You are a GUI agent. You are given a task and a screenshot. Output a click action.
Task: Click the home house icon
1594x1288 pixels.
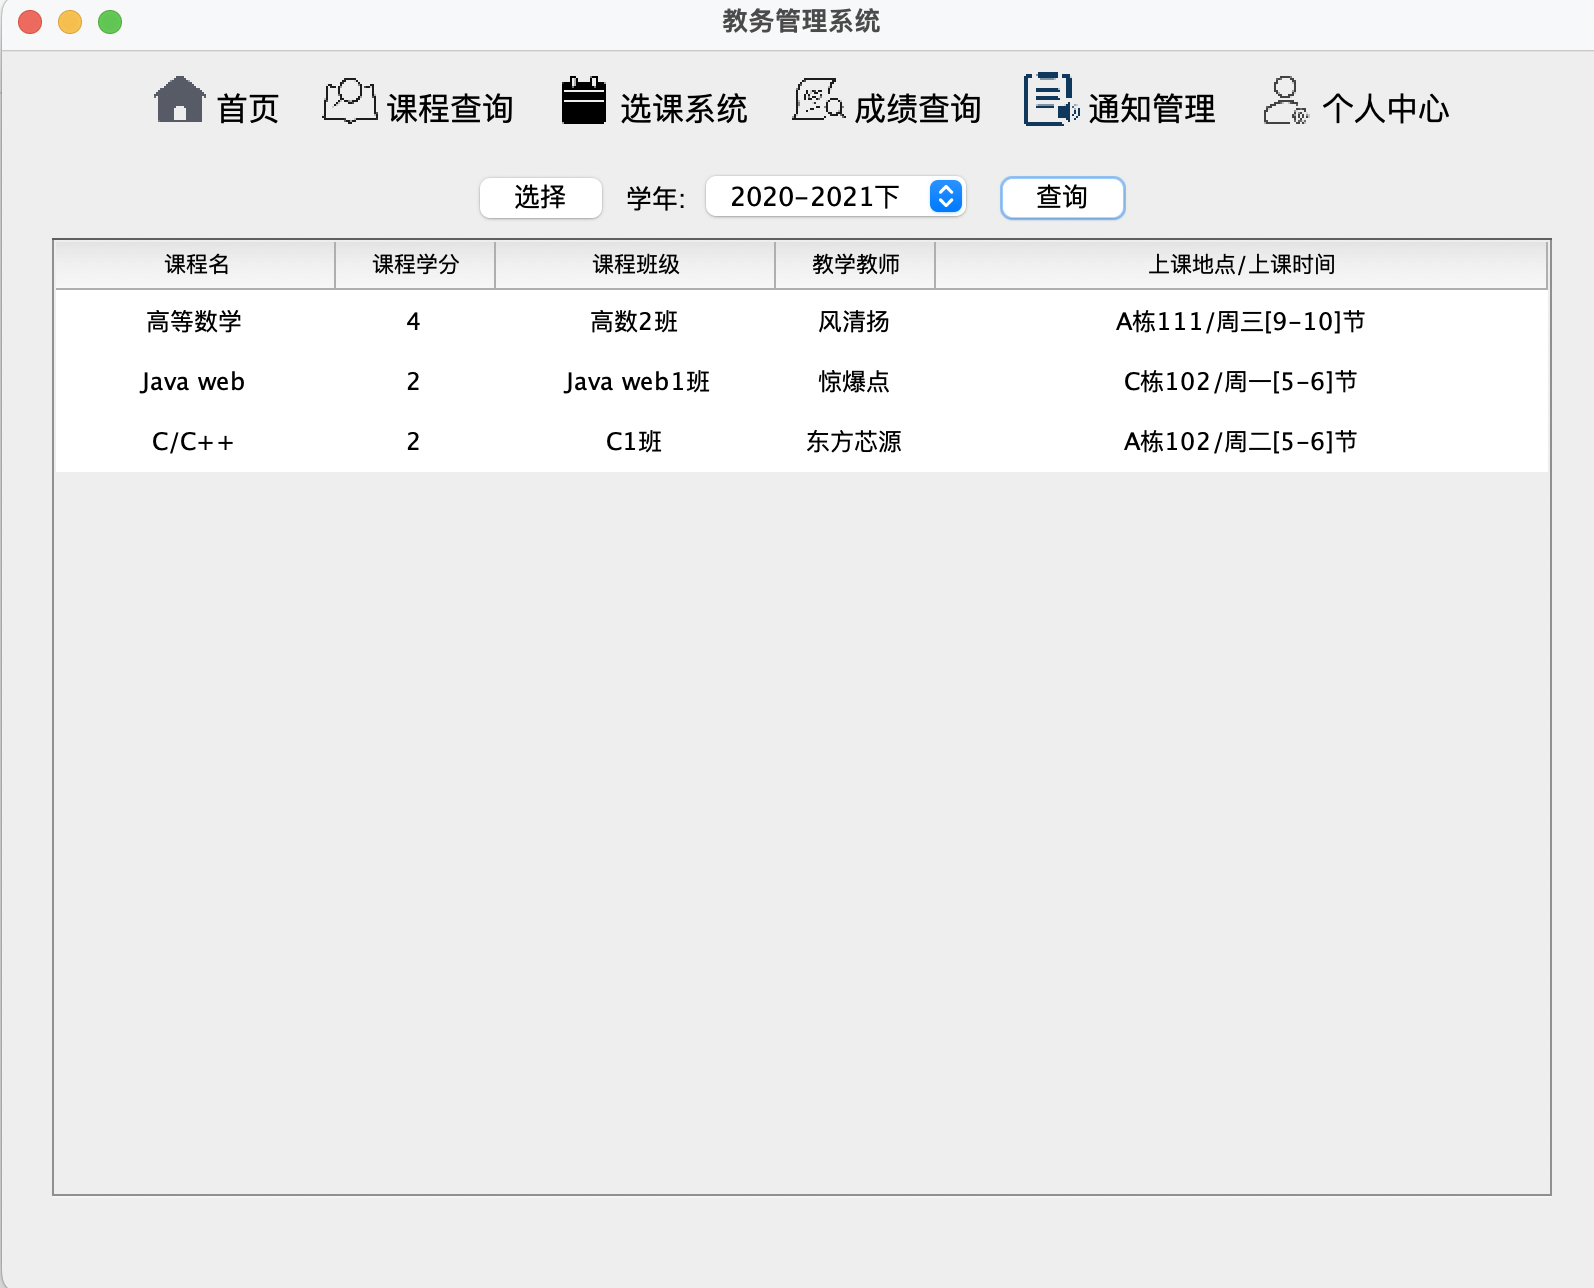coord(180,100)
